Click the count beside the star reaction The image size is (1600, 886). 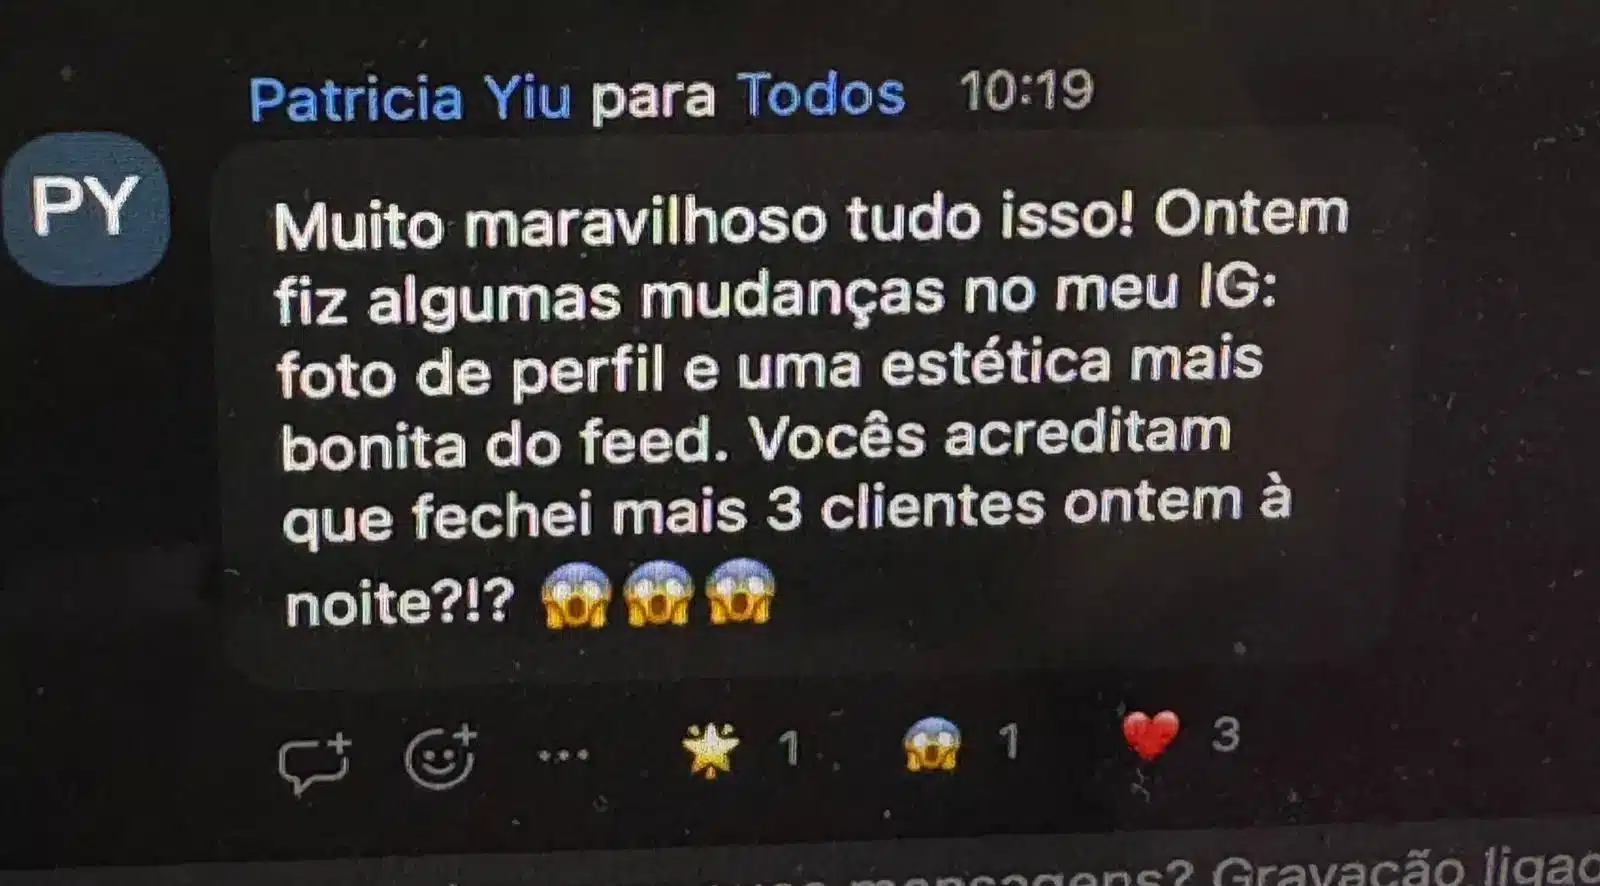789,748
